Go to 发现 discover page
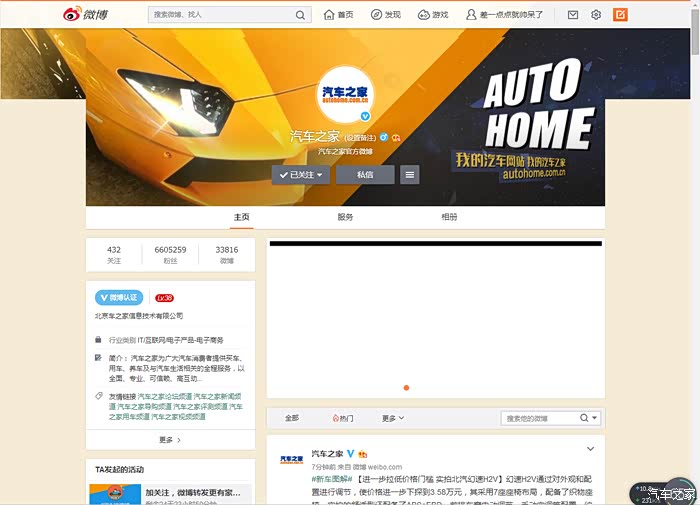700x505 pixels. (x=385, y=15)
